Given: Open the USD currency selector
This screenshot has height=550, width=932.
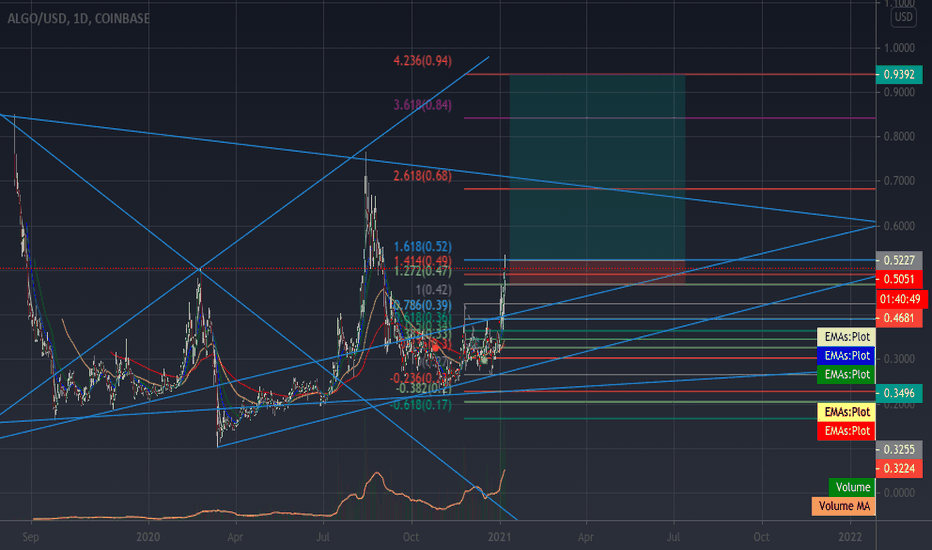Looking at the screenshot, I should click(903, 17).
